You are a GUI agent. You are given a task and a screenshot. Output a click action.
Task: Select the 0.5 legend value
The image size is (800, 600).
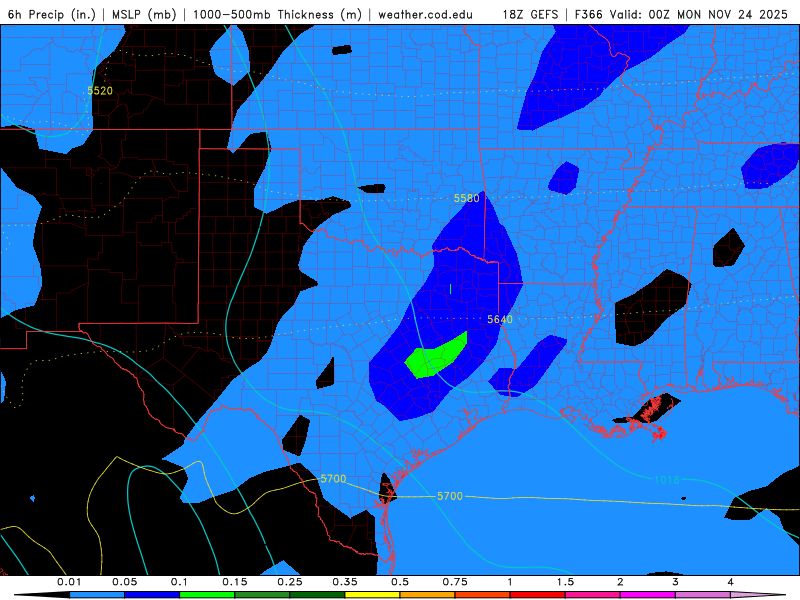[400, 582]
